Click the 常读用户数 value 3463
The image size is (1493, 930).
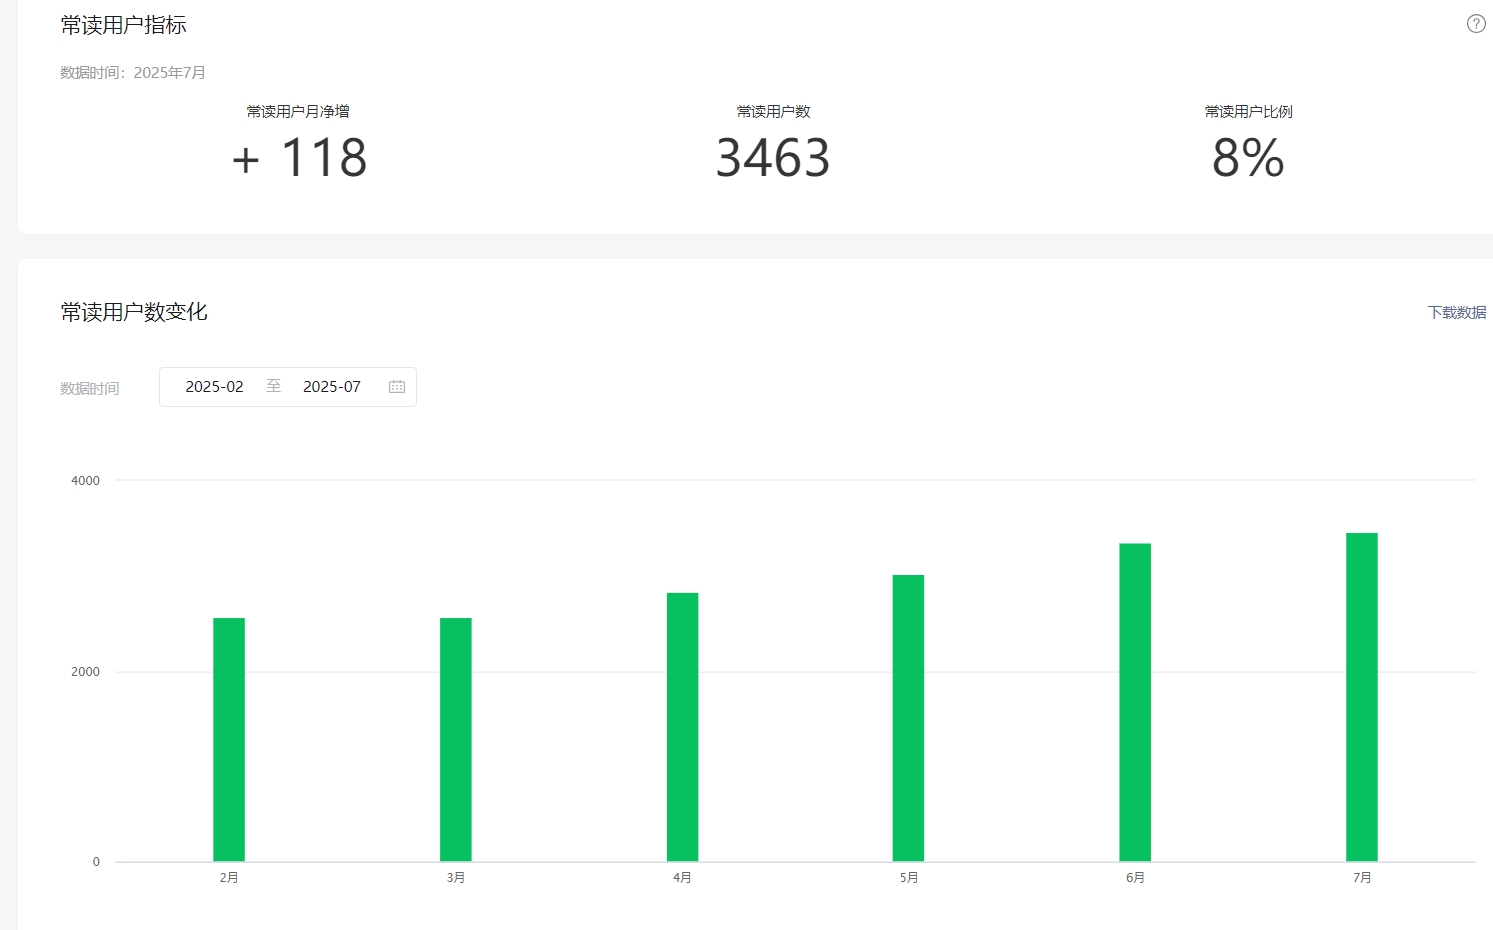(x=773, y=158)
